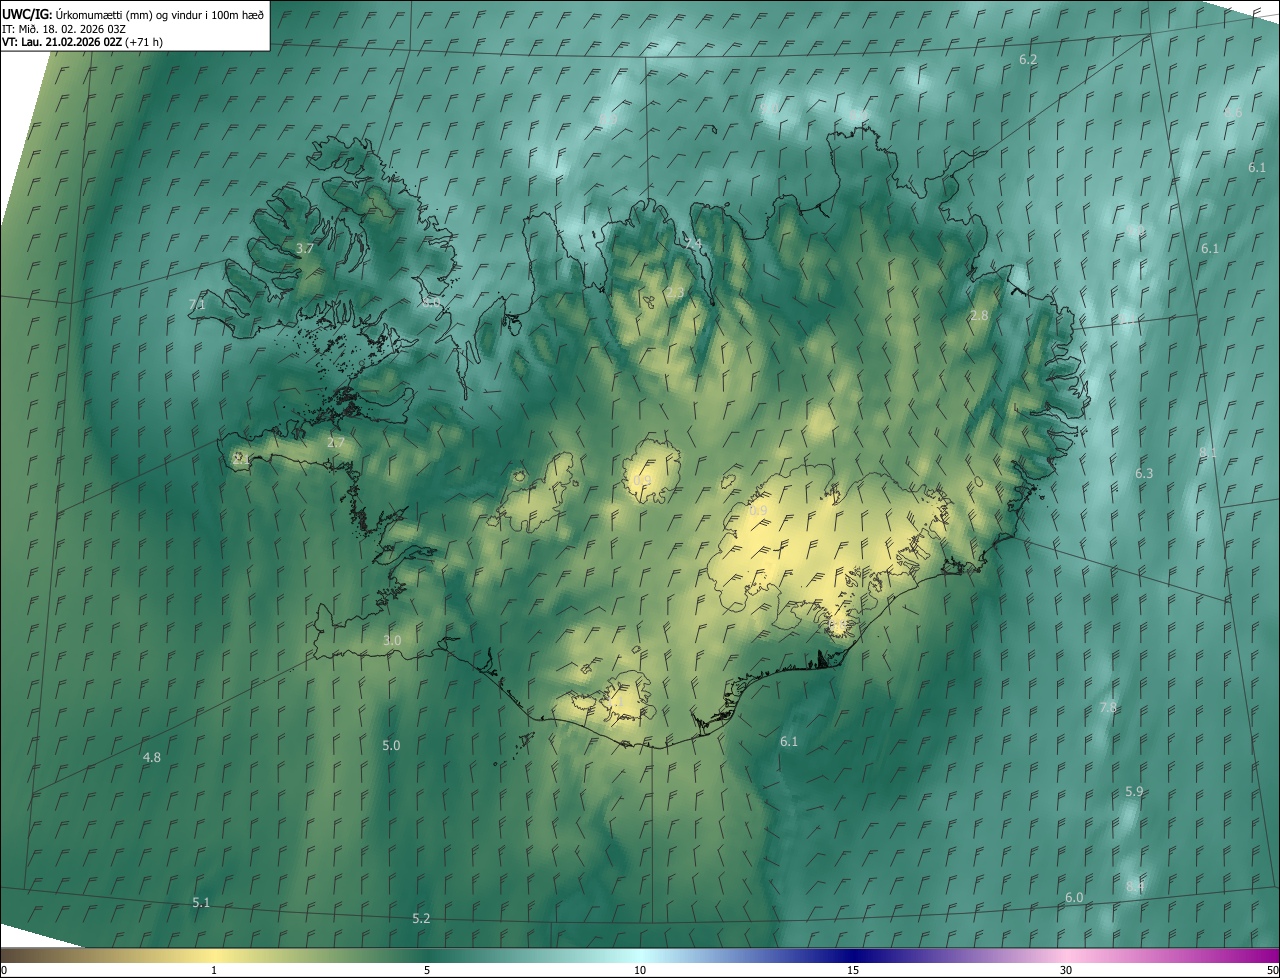Click the '5.2' value label
The image size is (1280, 978).
tap(421, 918)
